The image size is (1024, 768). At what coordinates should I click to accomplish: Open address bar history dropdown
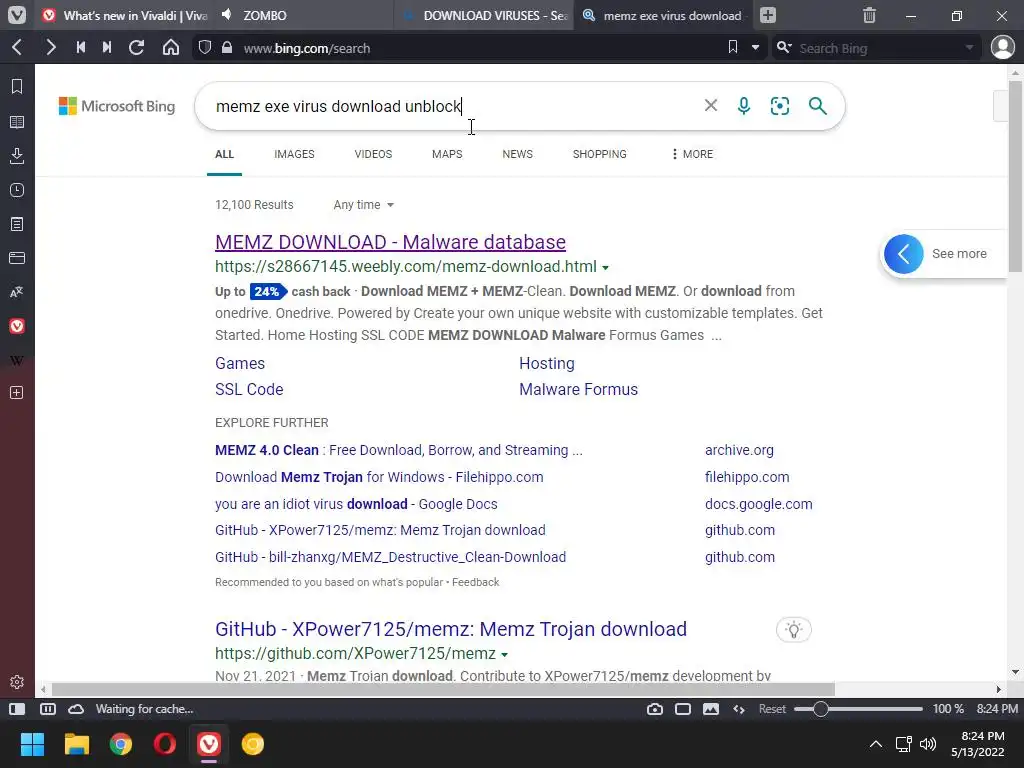[x=756, y=48]
